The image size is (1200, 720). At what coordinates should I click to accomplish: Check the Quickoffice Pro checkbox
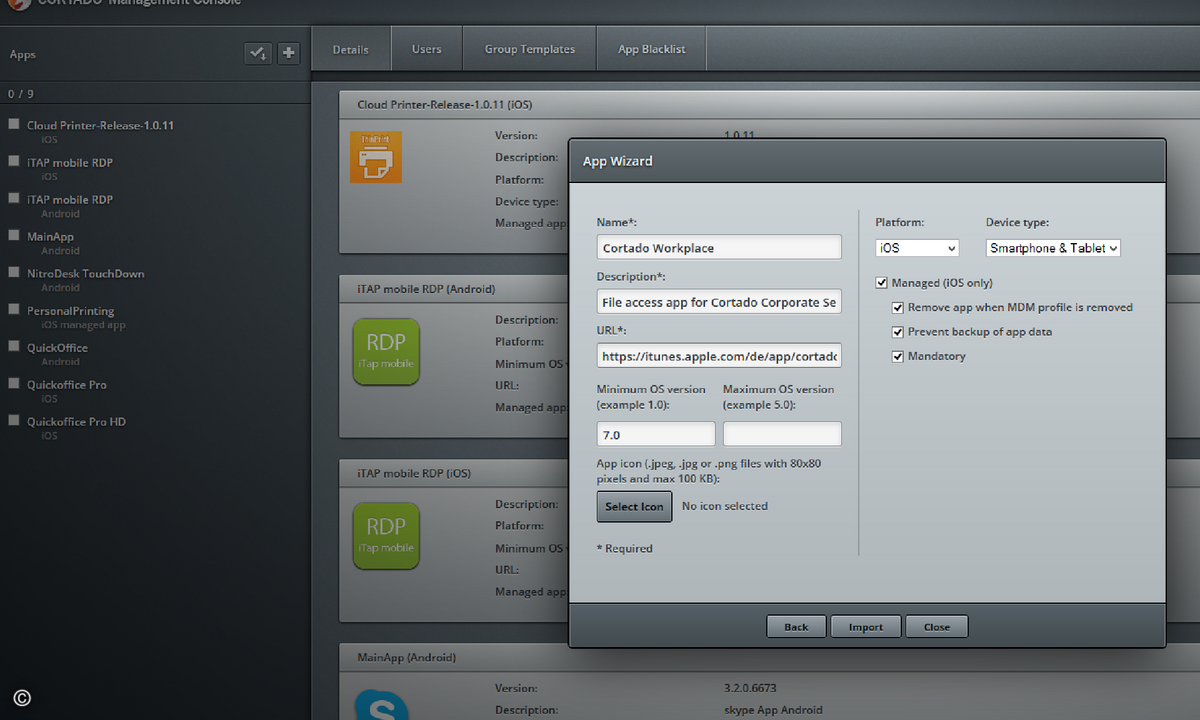pos(14,383)
